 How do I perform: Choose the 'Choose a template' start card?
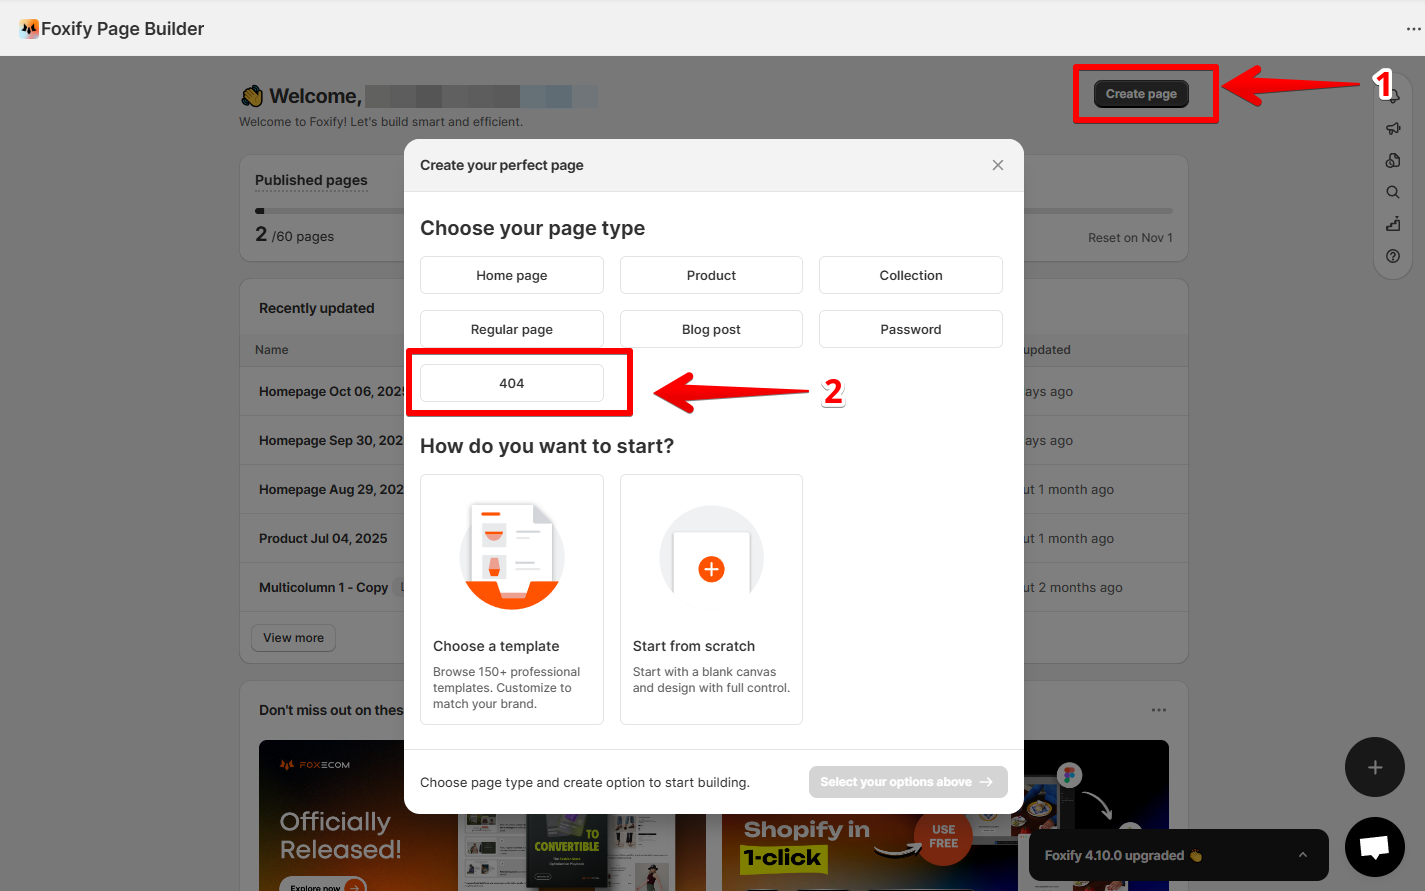point(512,599)
